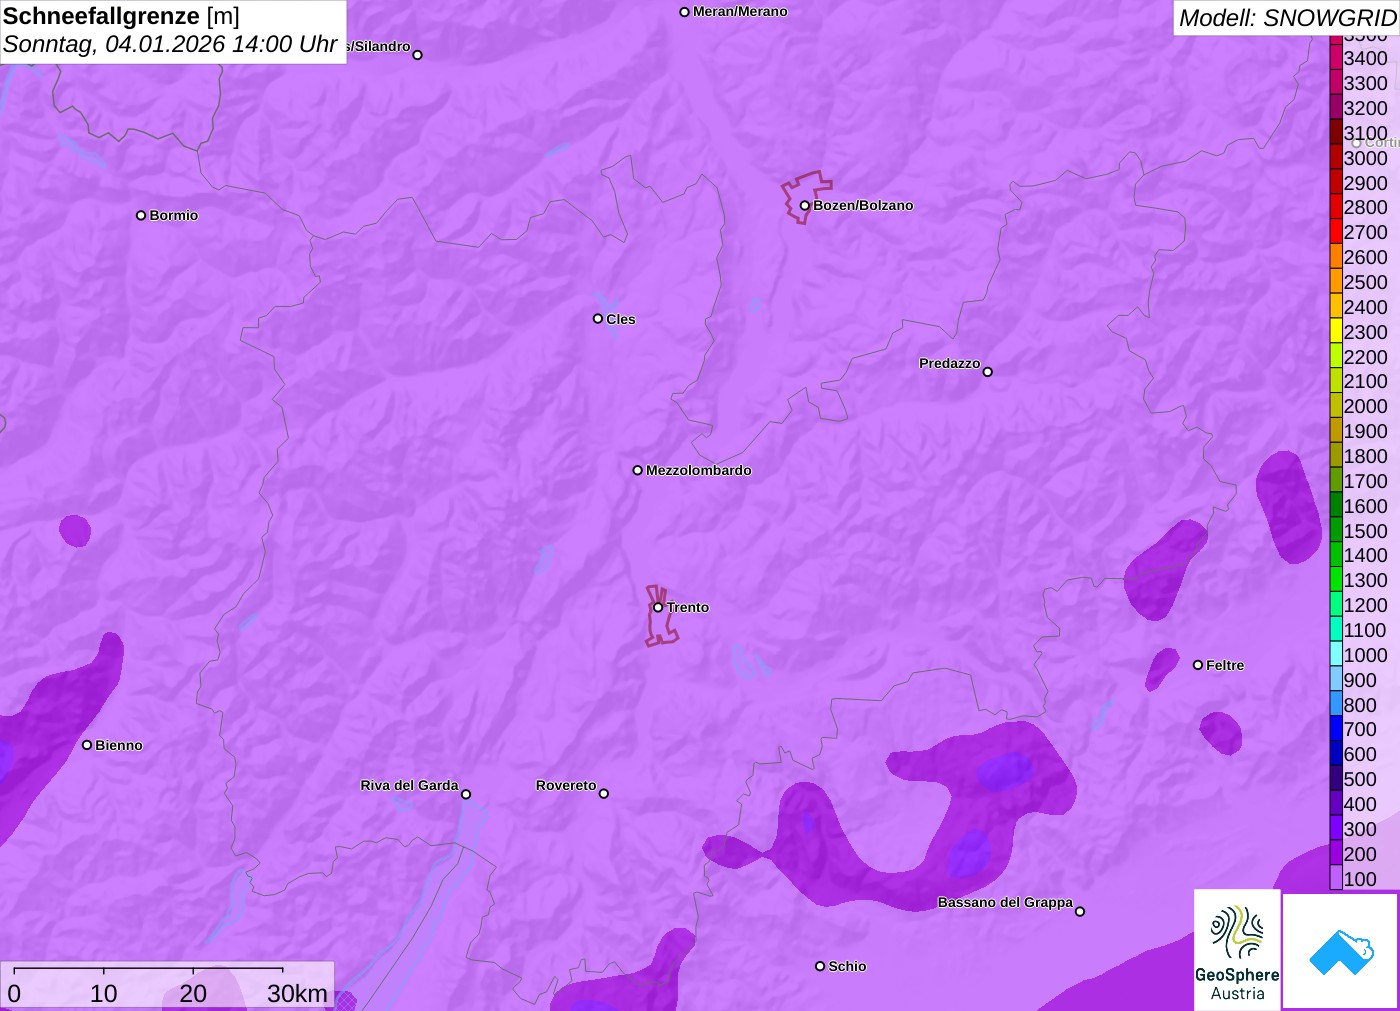Click the Meran/Merano marker dot
1400x1011 pixels.
click(685, 12)
